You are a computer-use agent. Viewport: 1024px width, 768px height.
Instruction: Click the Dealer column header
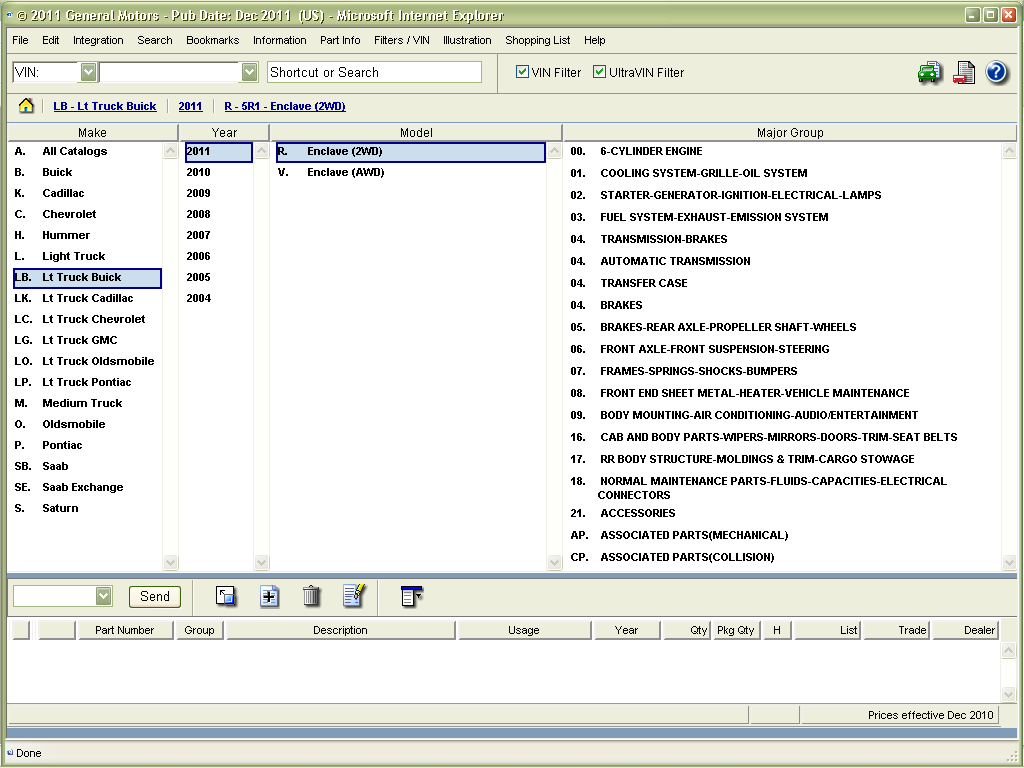[x=965, y=630]
